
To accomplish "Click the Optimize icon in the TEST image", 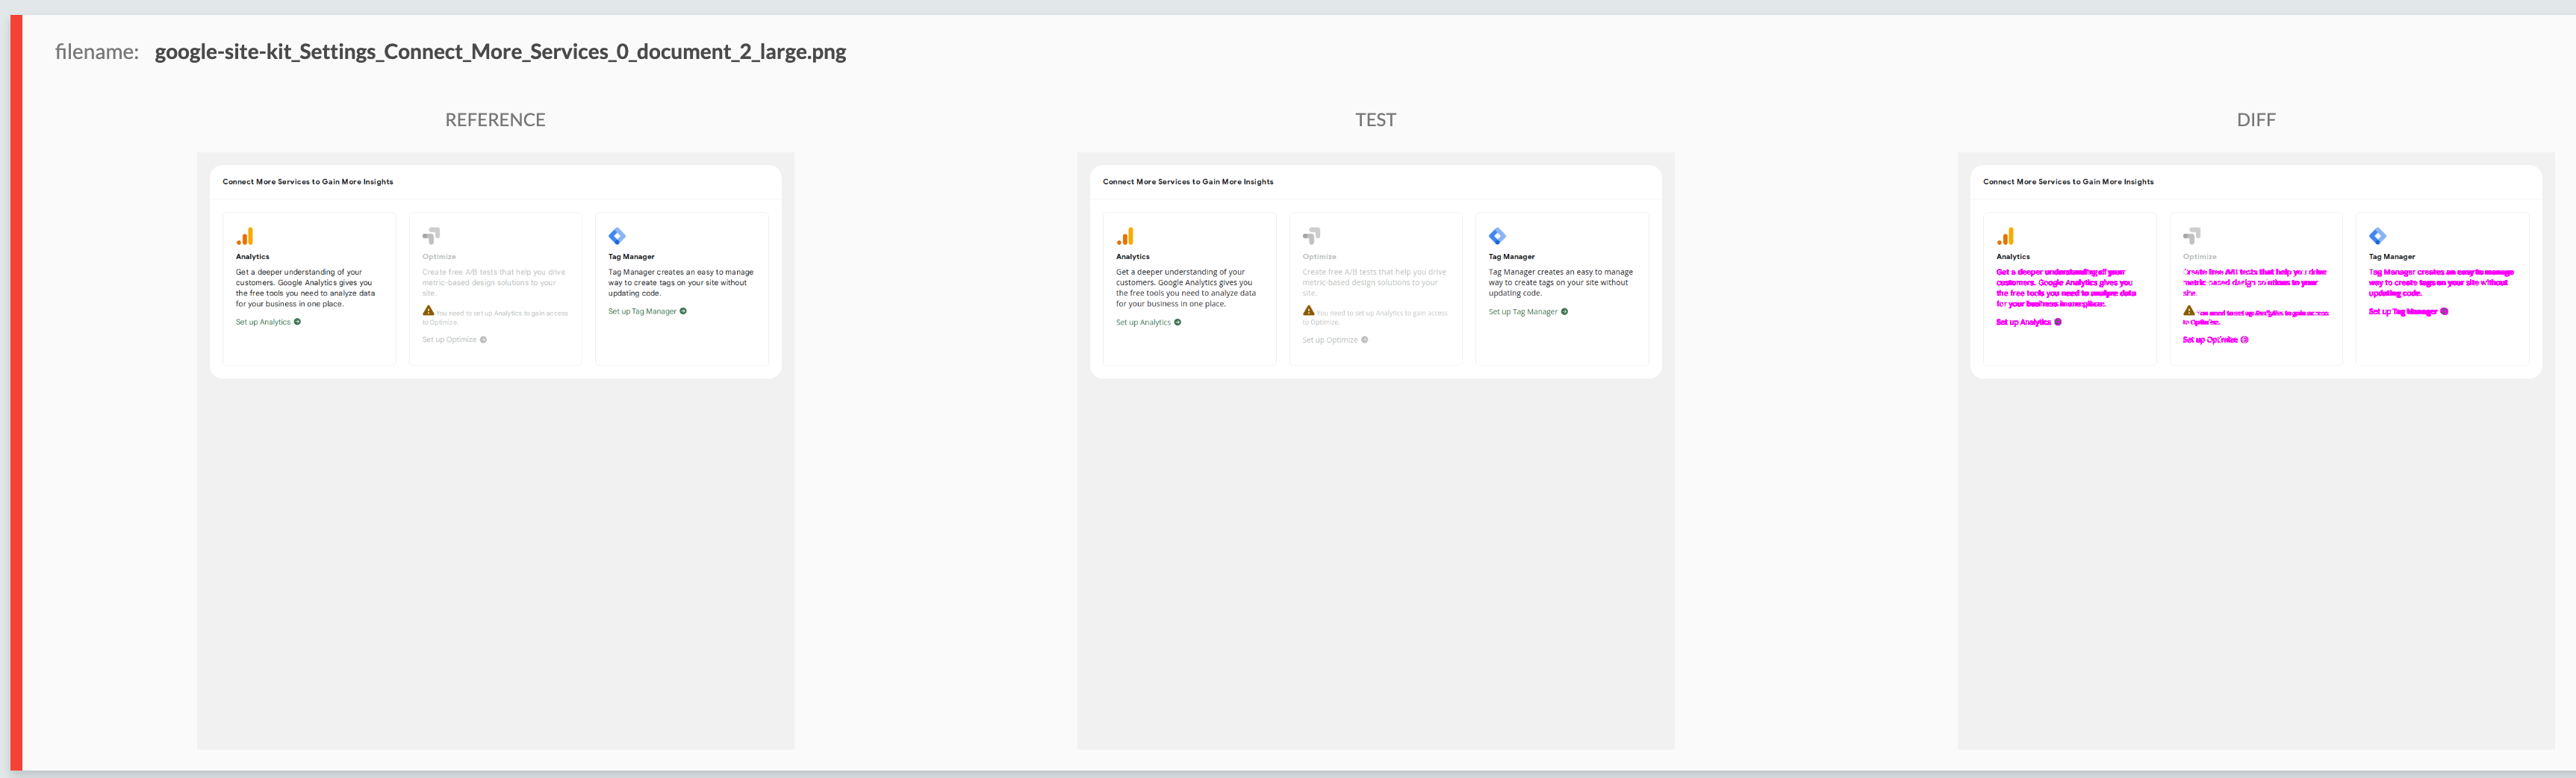I will click(x=1311, y=236).
